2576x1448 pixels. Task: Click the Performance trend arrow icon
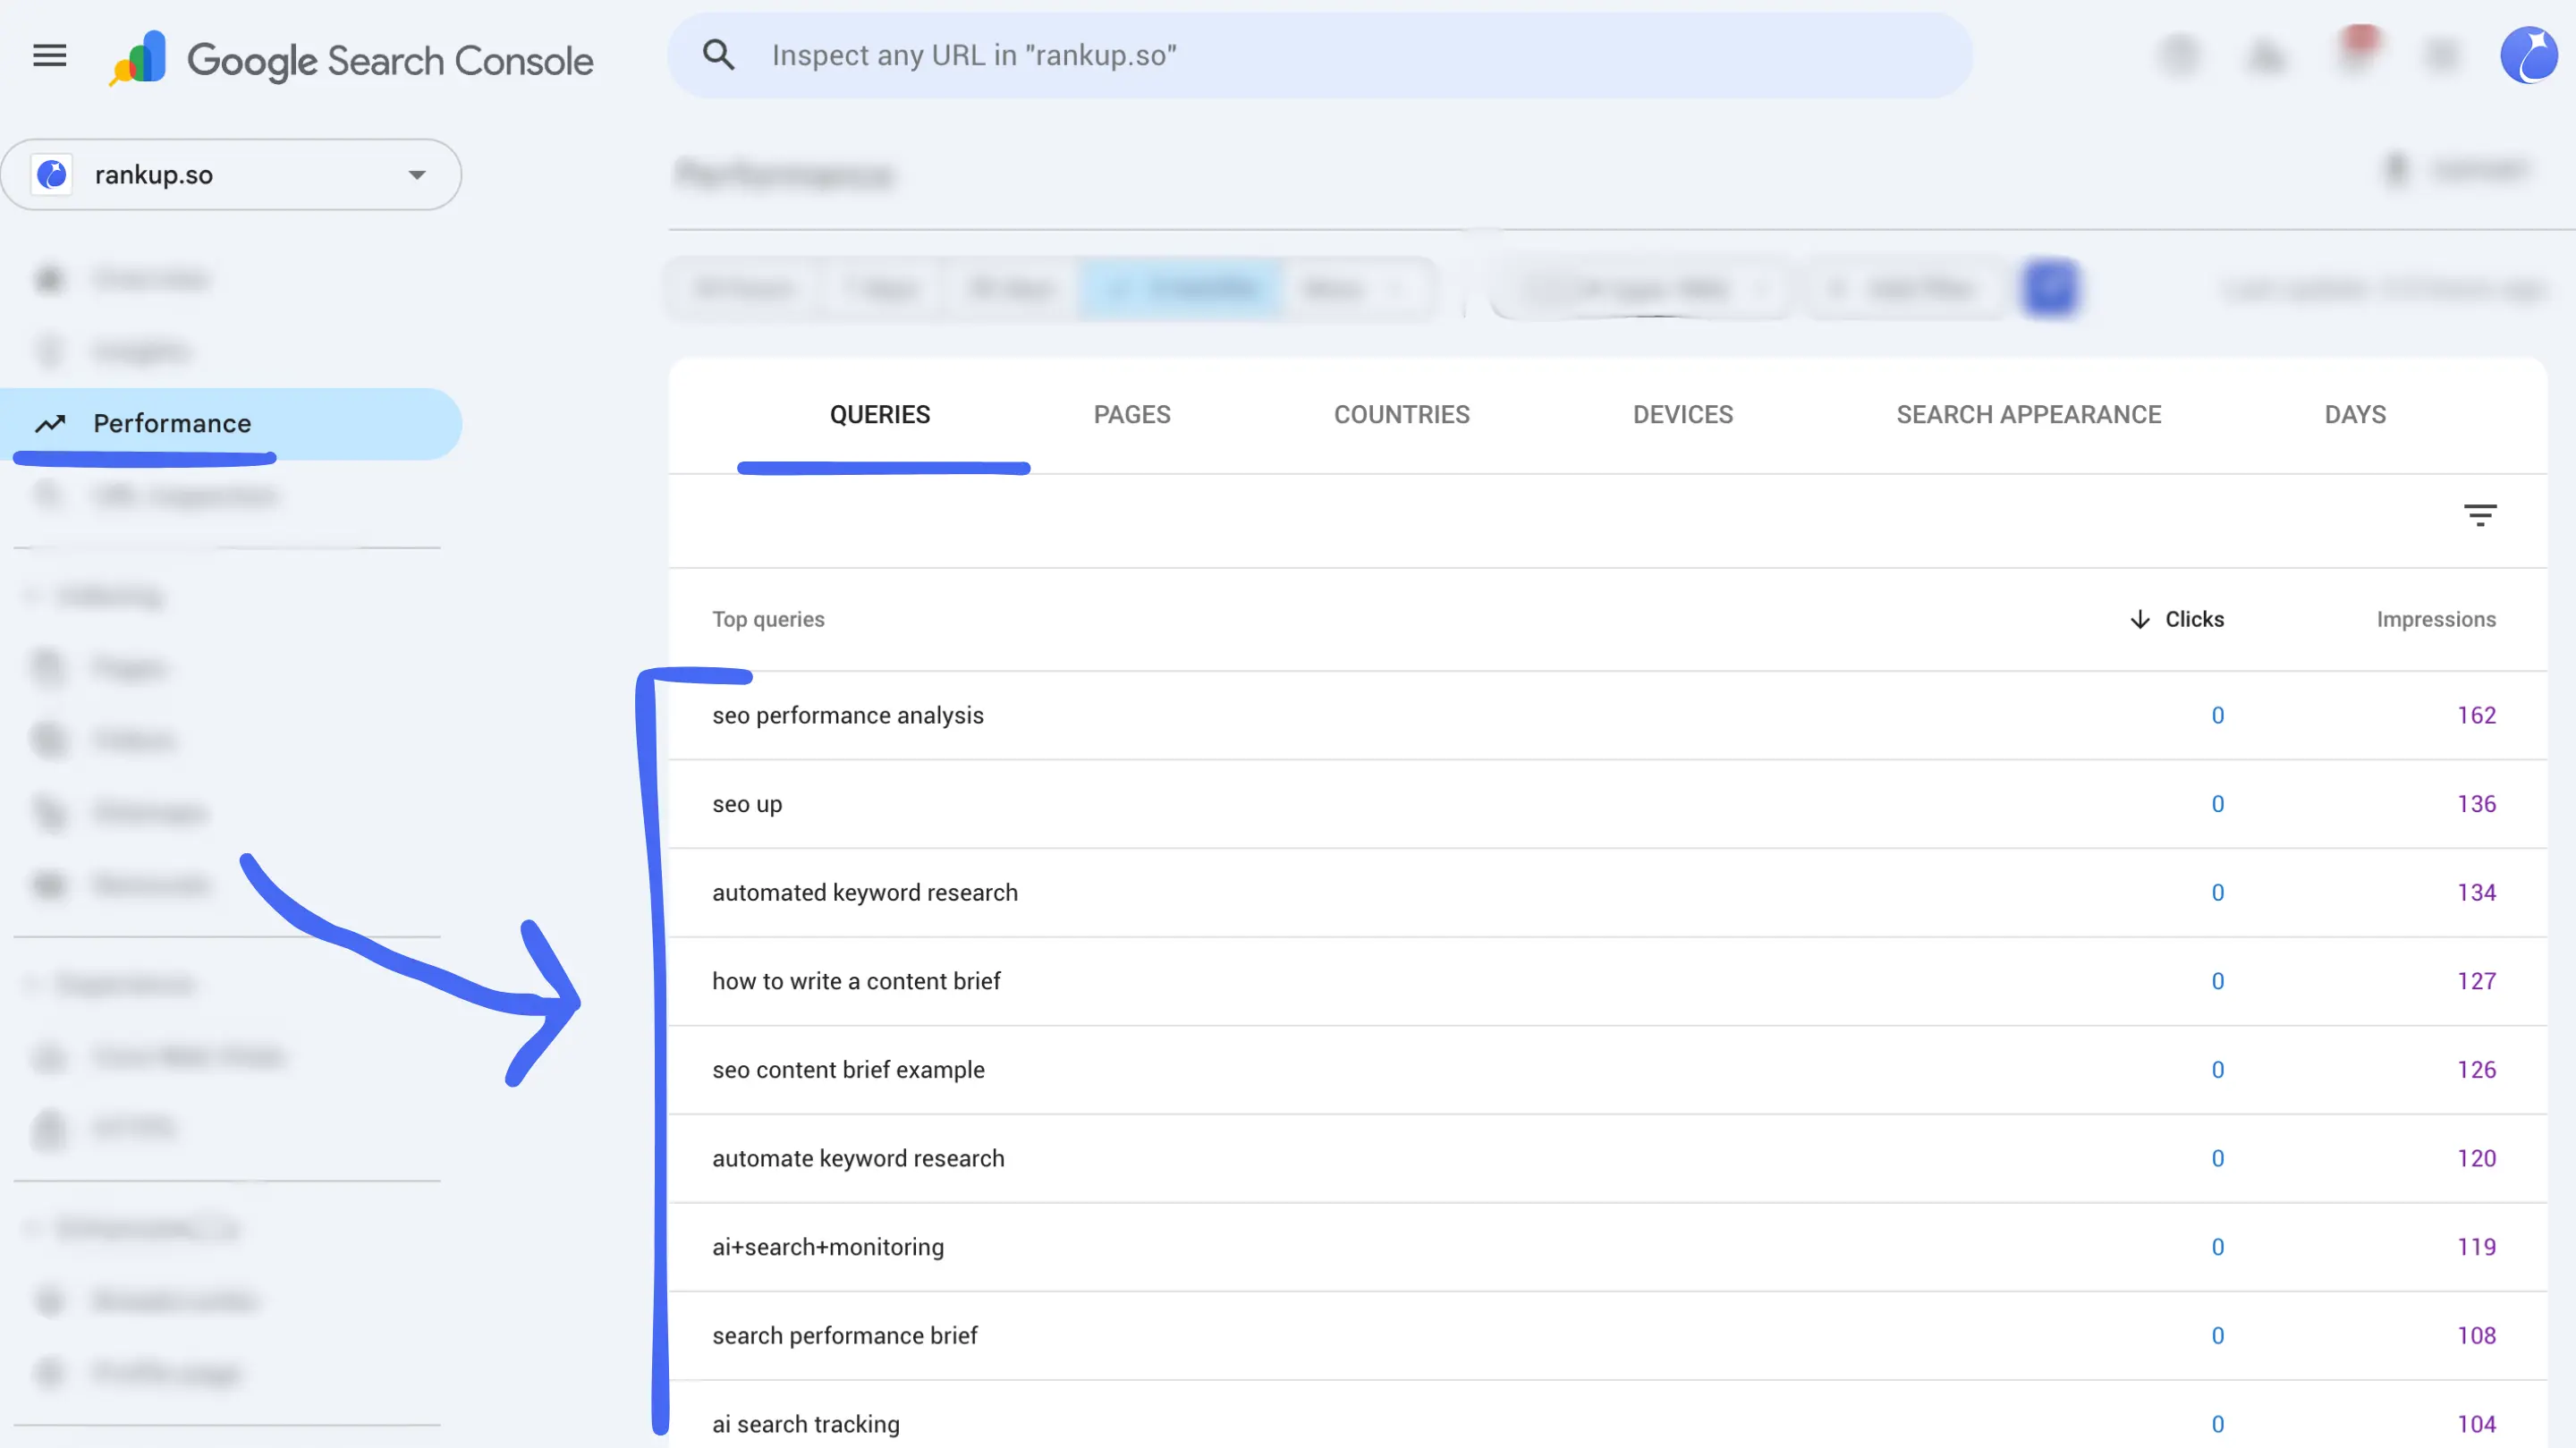pos(50,424)
